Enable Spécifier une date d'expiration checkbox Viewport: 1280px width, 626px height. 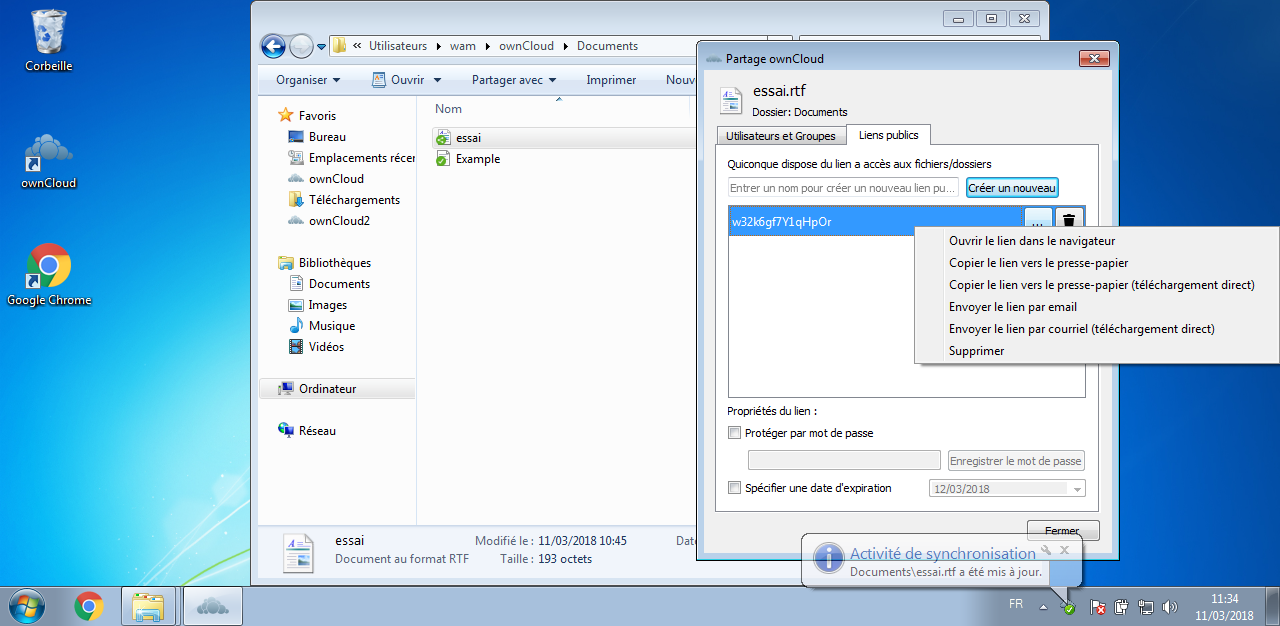(735, 488)
